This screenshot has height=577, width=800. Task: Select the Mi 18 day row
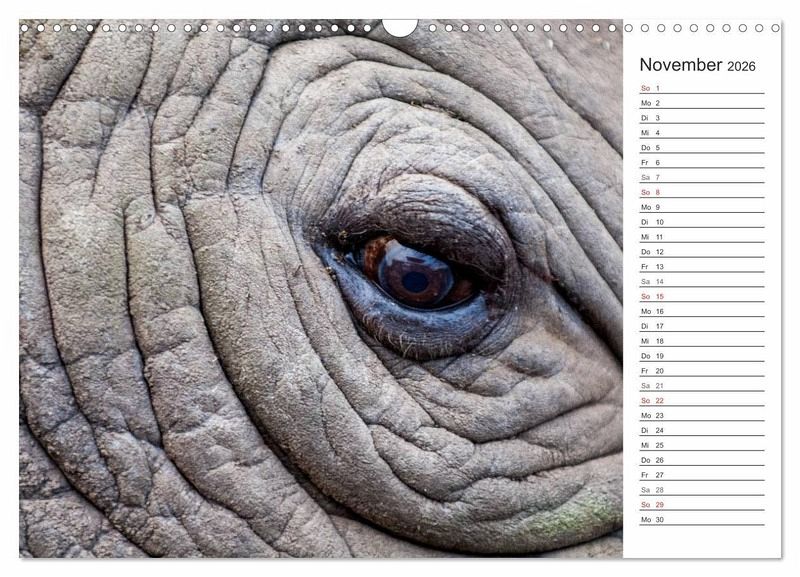pos(701,341)
